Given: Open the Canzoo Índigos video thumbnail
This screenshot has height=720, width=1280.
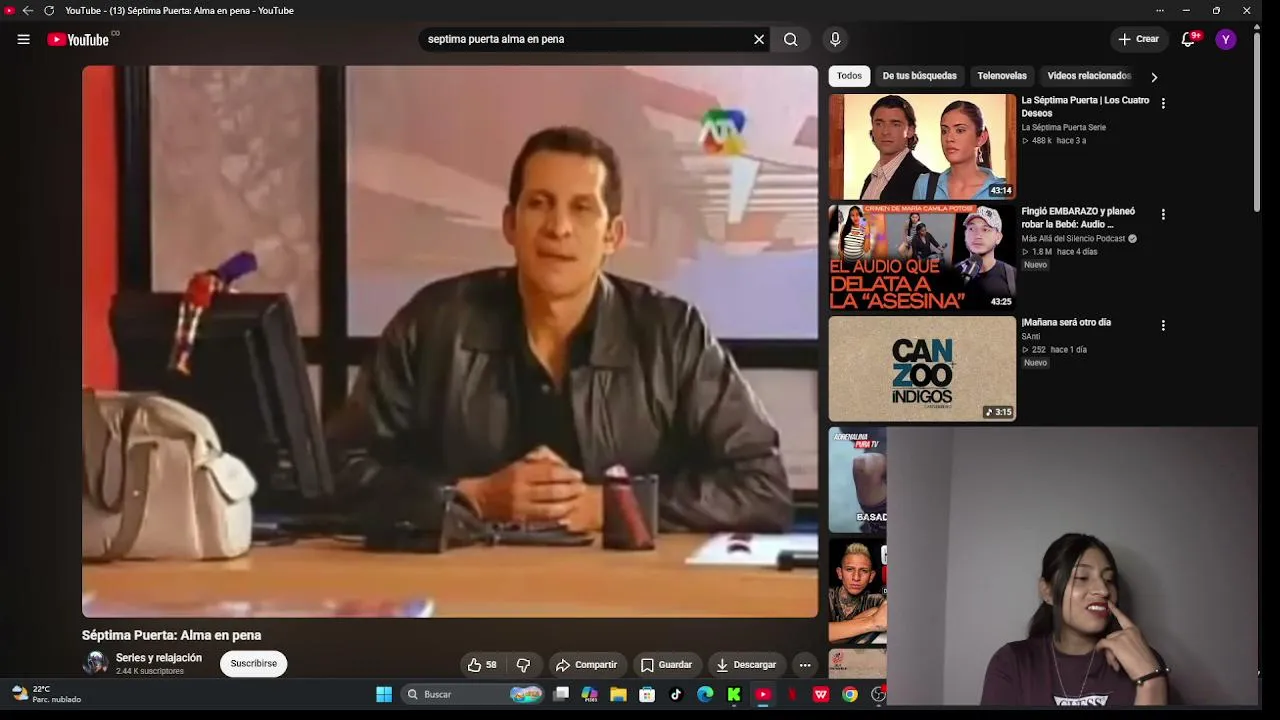Looking at the screenshot, I should [922, 369].
